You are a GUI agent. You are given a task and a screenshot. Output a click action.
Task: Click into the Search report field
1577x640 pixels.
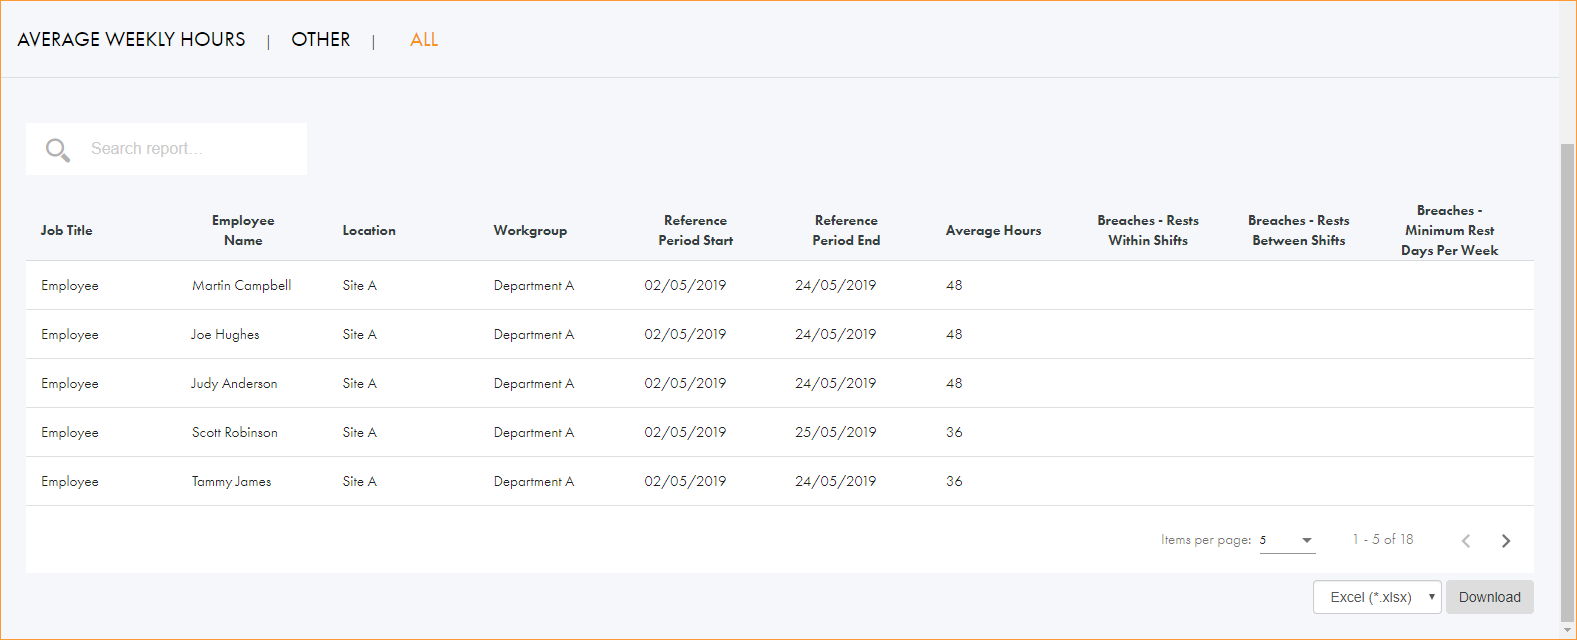click(190, 149)
